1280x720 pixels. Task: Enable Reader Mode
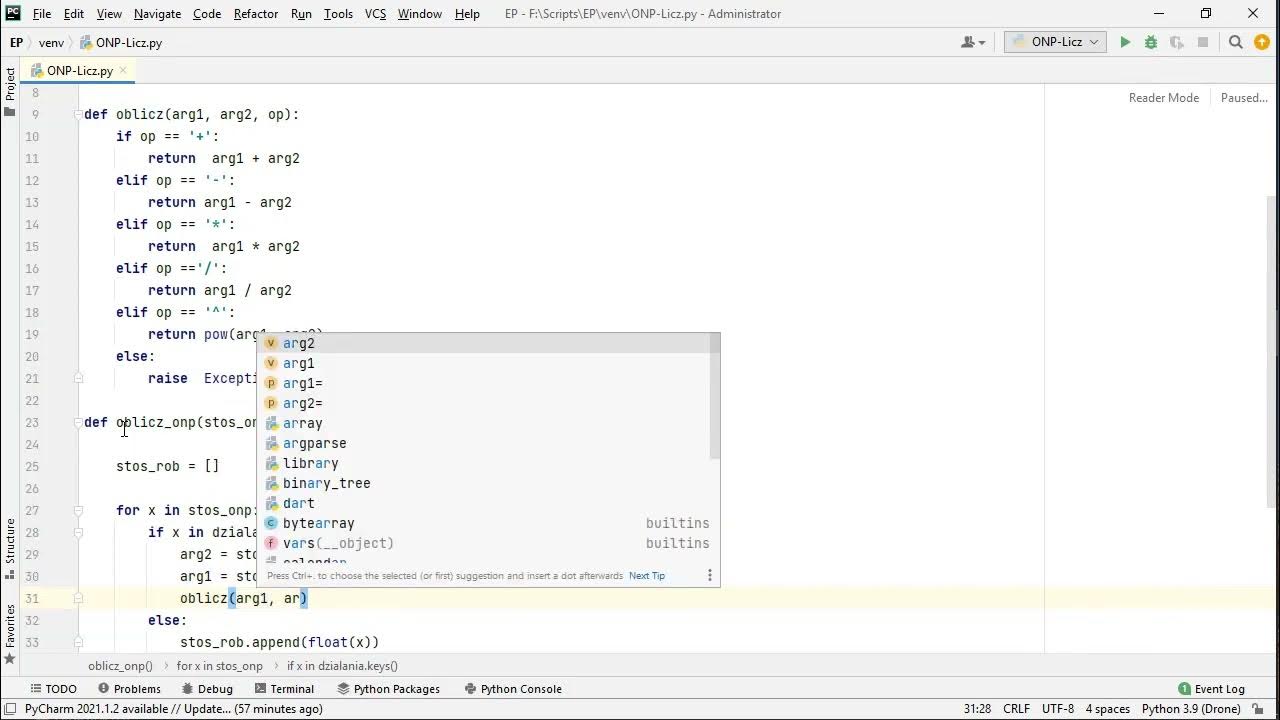[x=1163, y=98]
